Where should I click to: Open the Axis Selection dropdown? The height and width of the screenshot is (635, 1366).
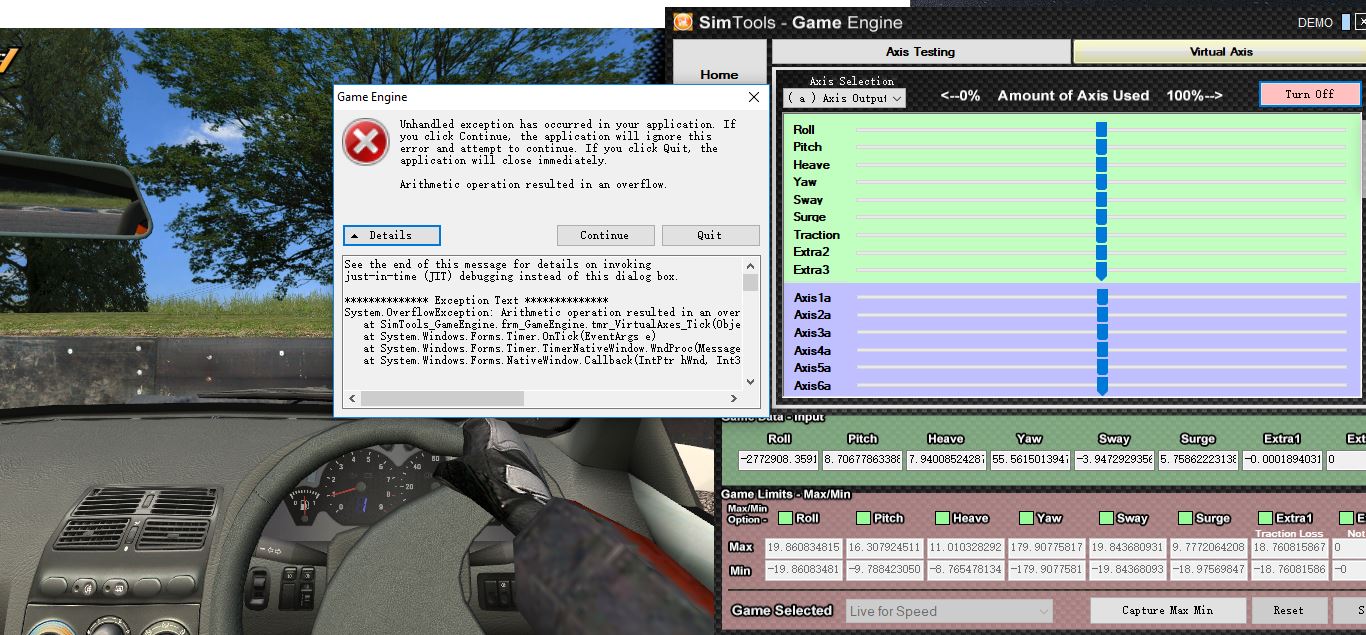pyautogui.click(x=844, y=98)
